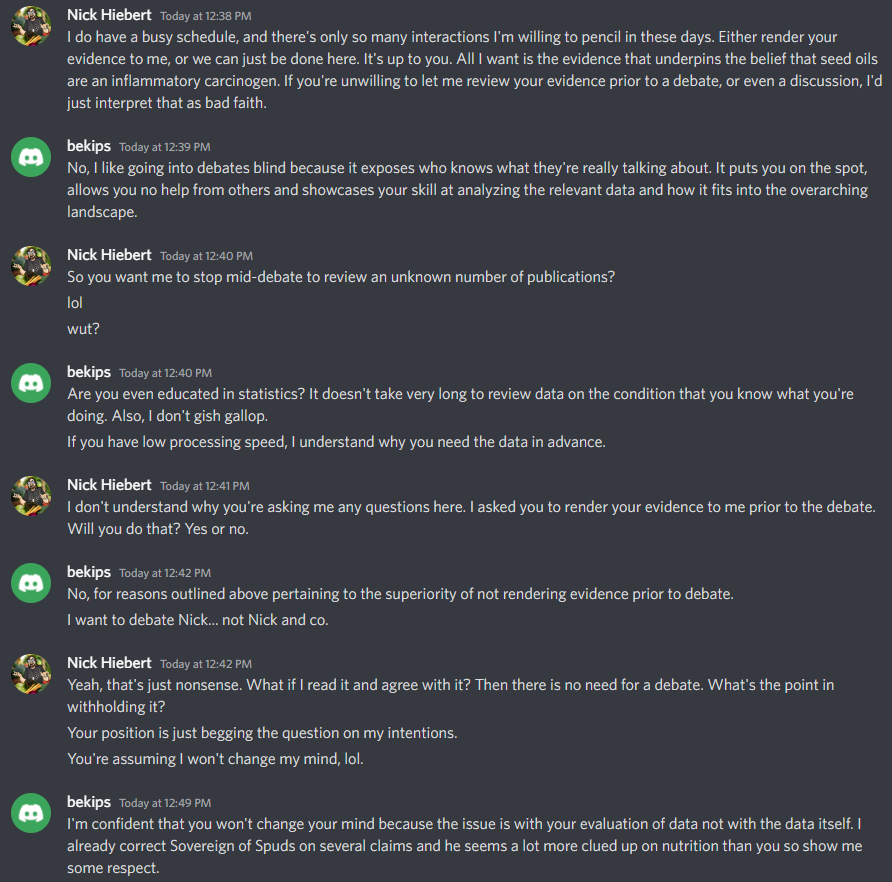The height and width of the screenshot is (882, 892).
Task: Open Nick Hiebert's avatar on the 12:42 PM message
Action: pyautogui.click(x=31, y=675)
